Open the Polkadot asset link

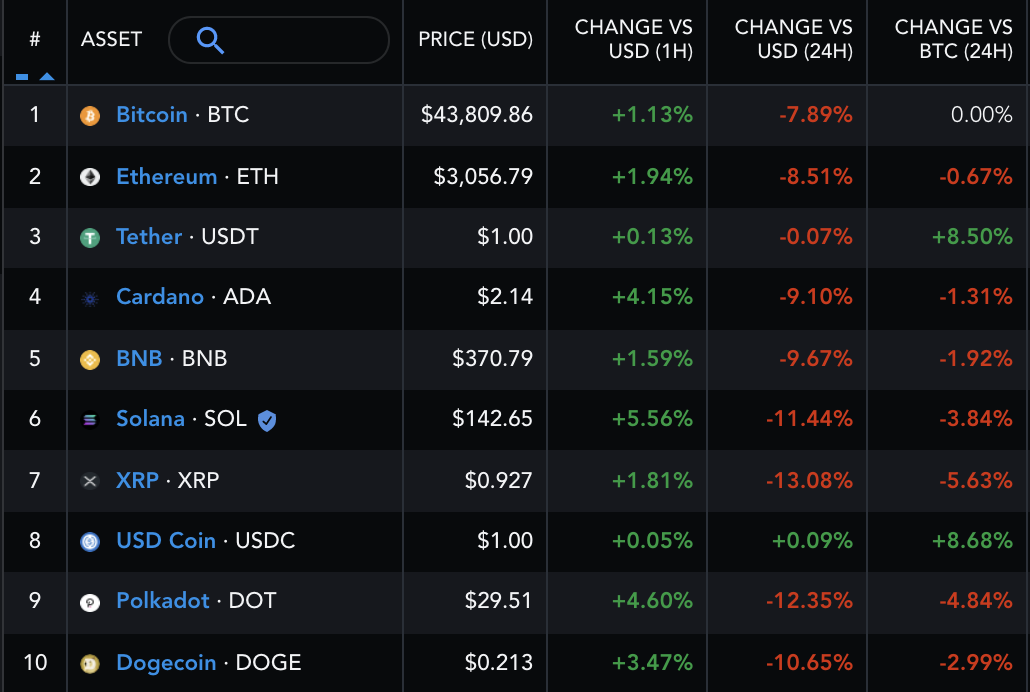coord(163,601)
